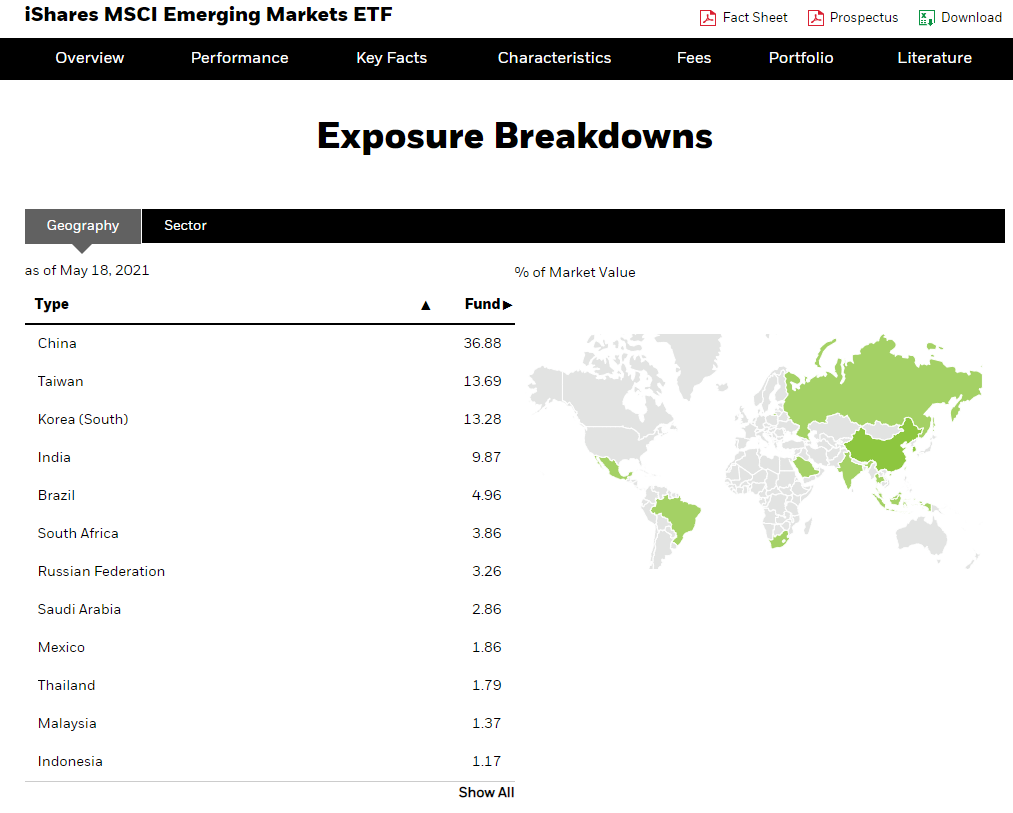
Task: Navigate to Fees
Action: [x=694, y=58]
